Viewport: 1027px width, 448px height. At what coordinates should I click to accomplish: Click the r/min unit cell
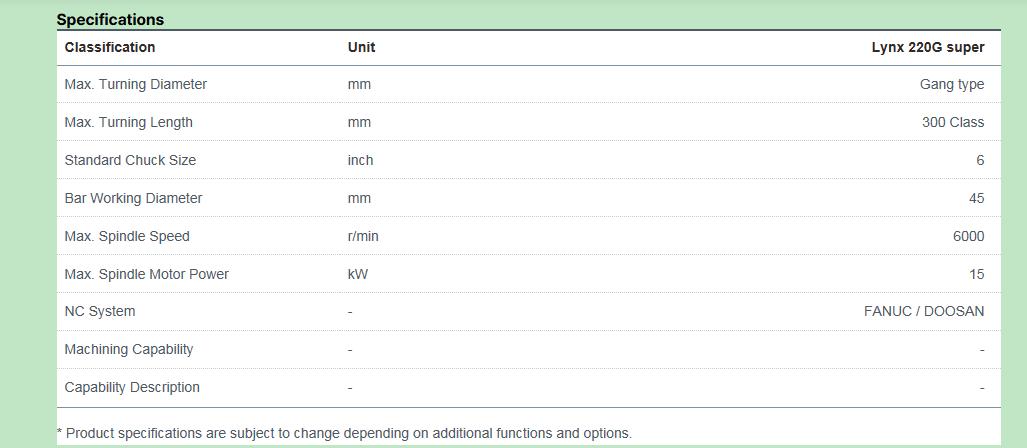tap(363, 236)
